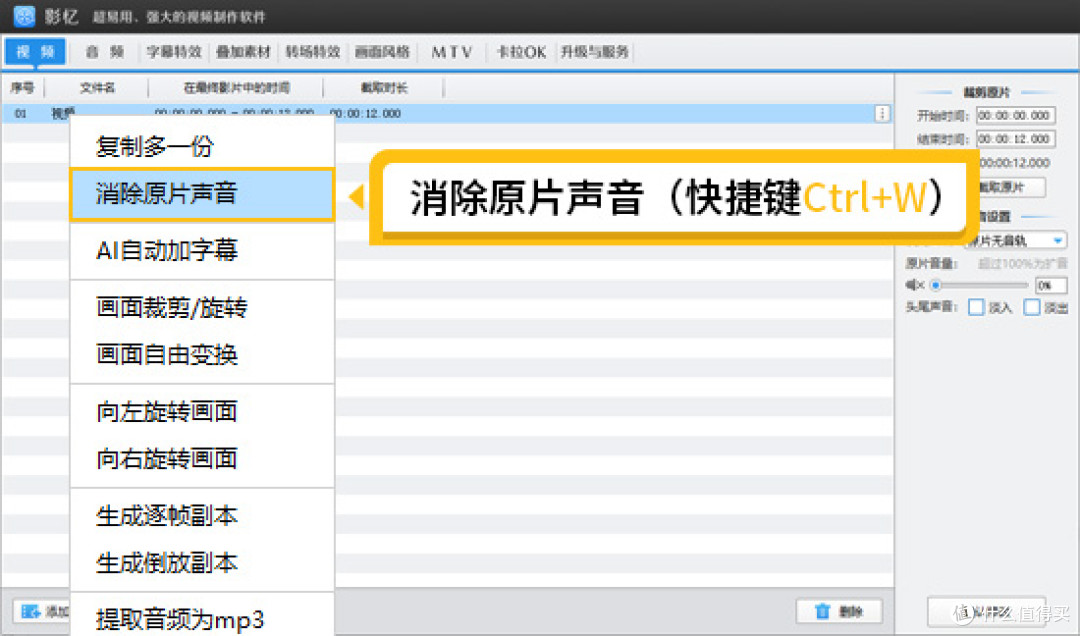The height and width of the screenshot is (636, 1080).
Task: Click the 截取原片 button
Action: pos(1011,187)
